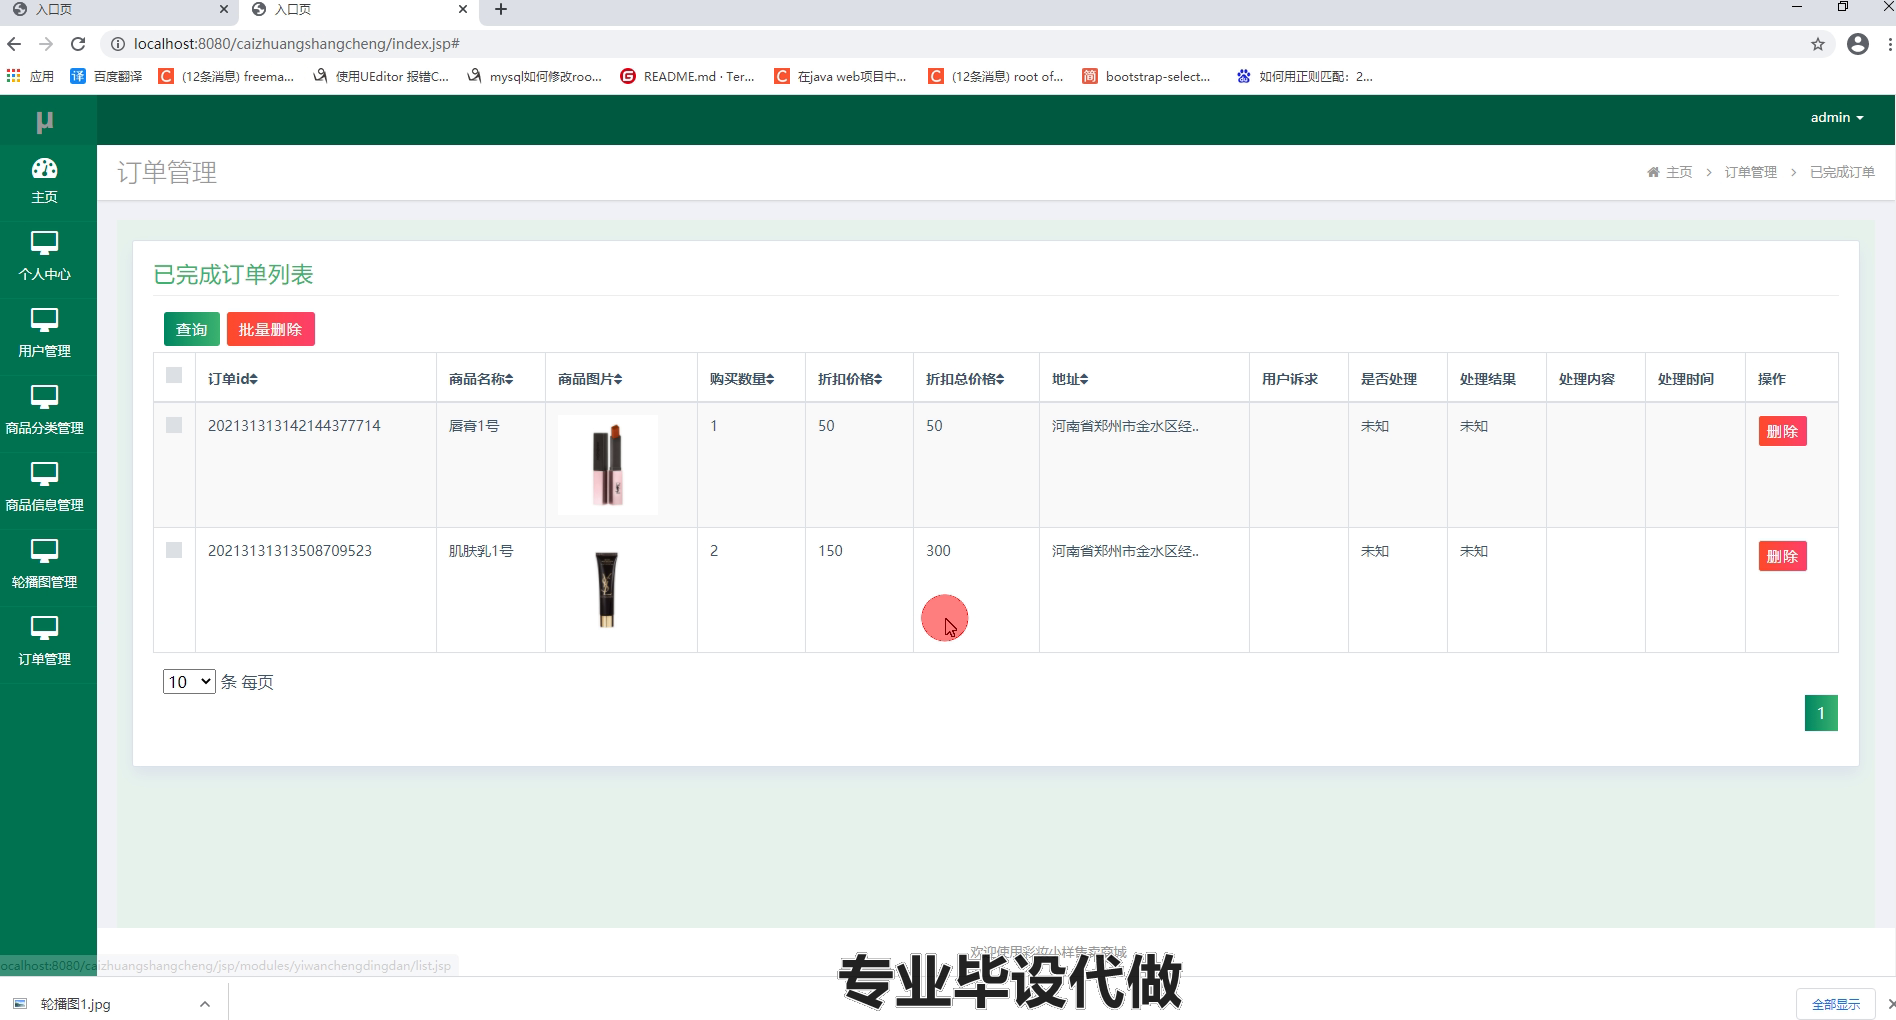Viewport: 1896px width, 1020px height.
Task: Go back with the browser back arrow
Action: pyautogui.click(x=14, y=44)
